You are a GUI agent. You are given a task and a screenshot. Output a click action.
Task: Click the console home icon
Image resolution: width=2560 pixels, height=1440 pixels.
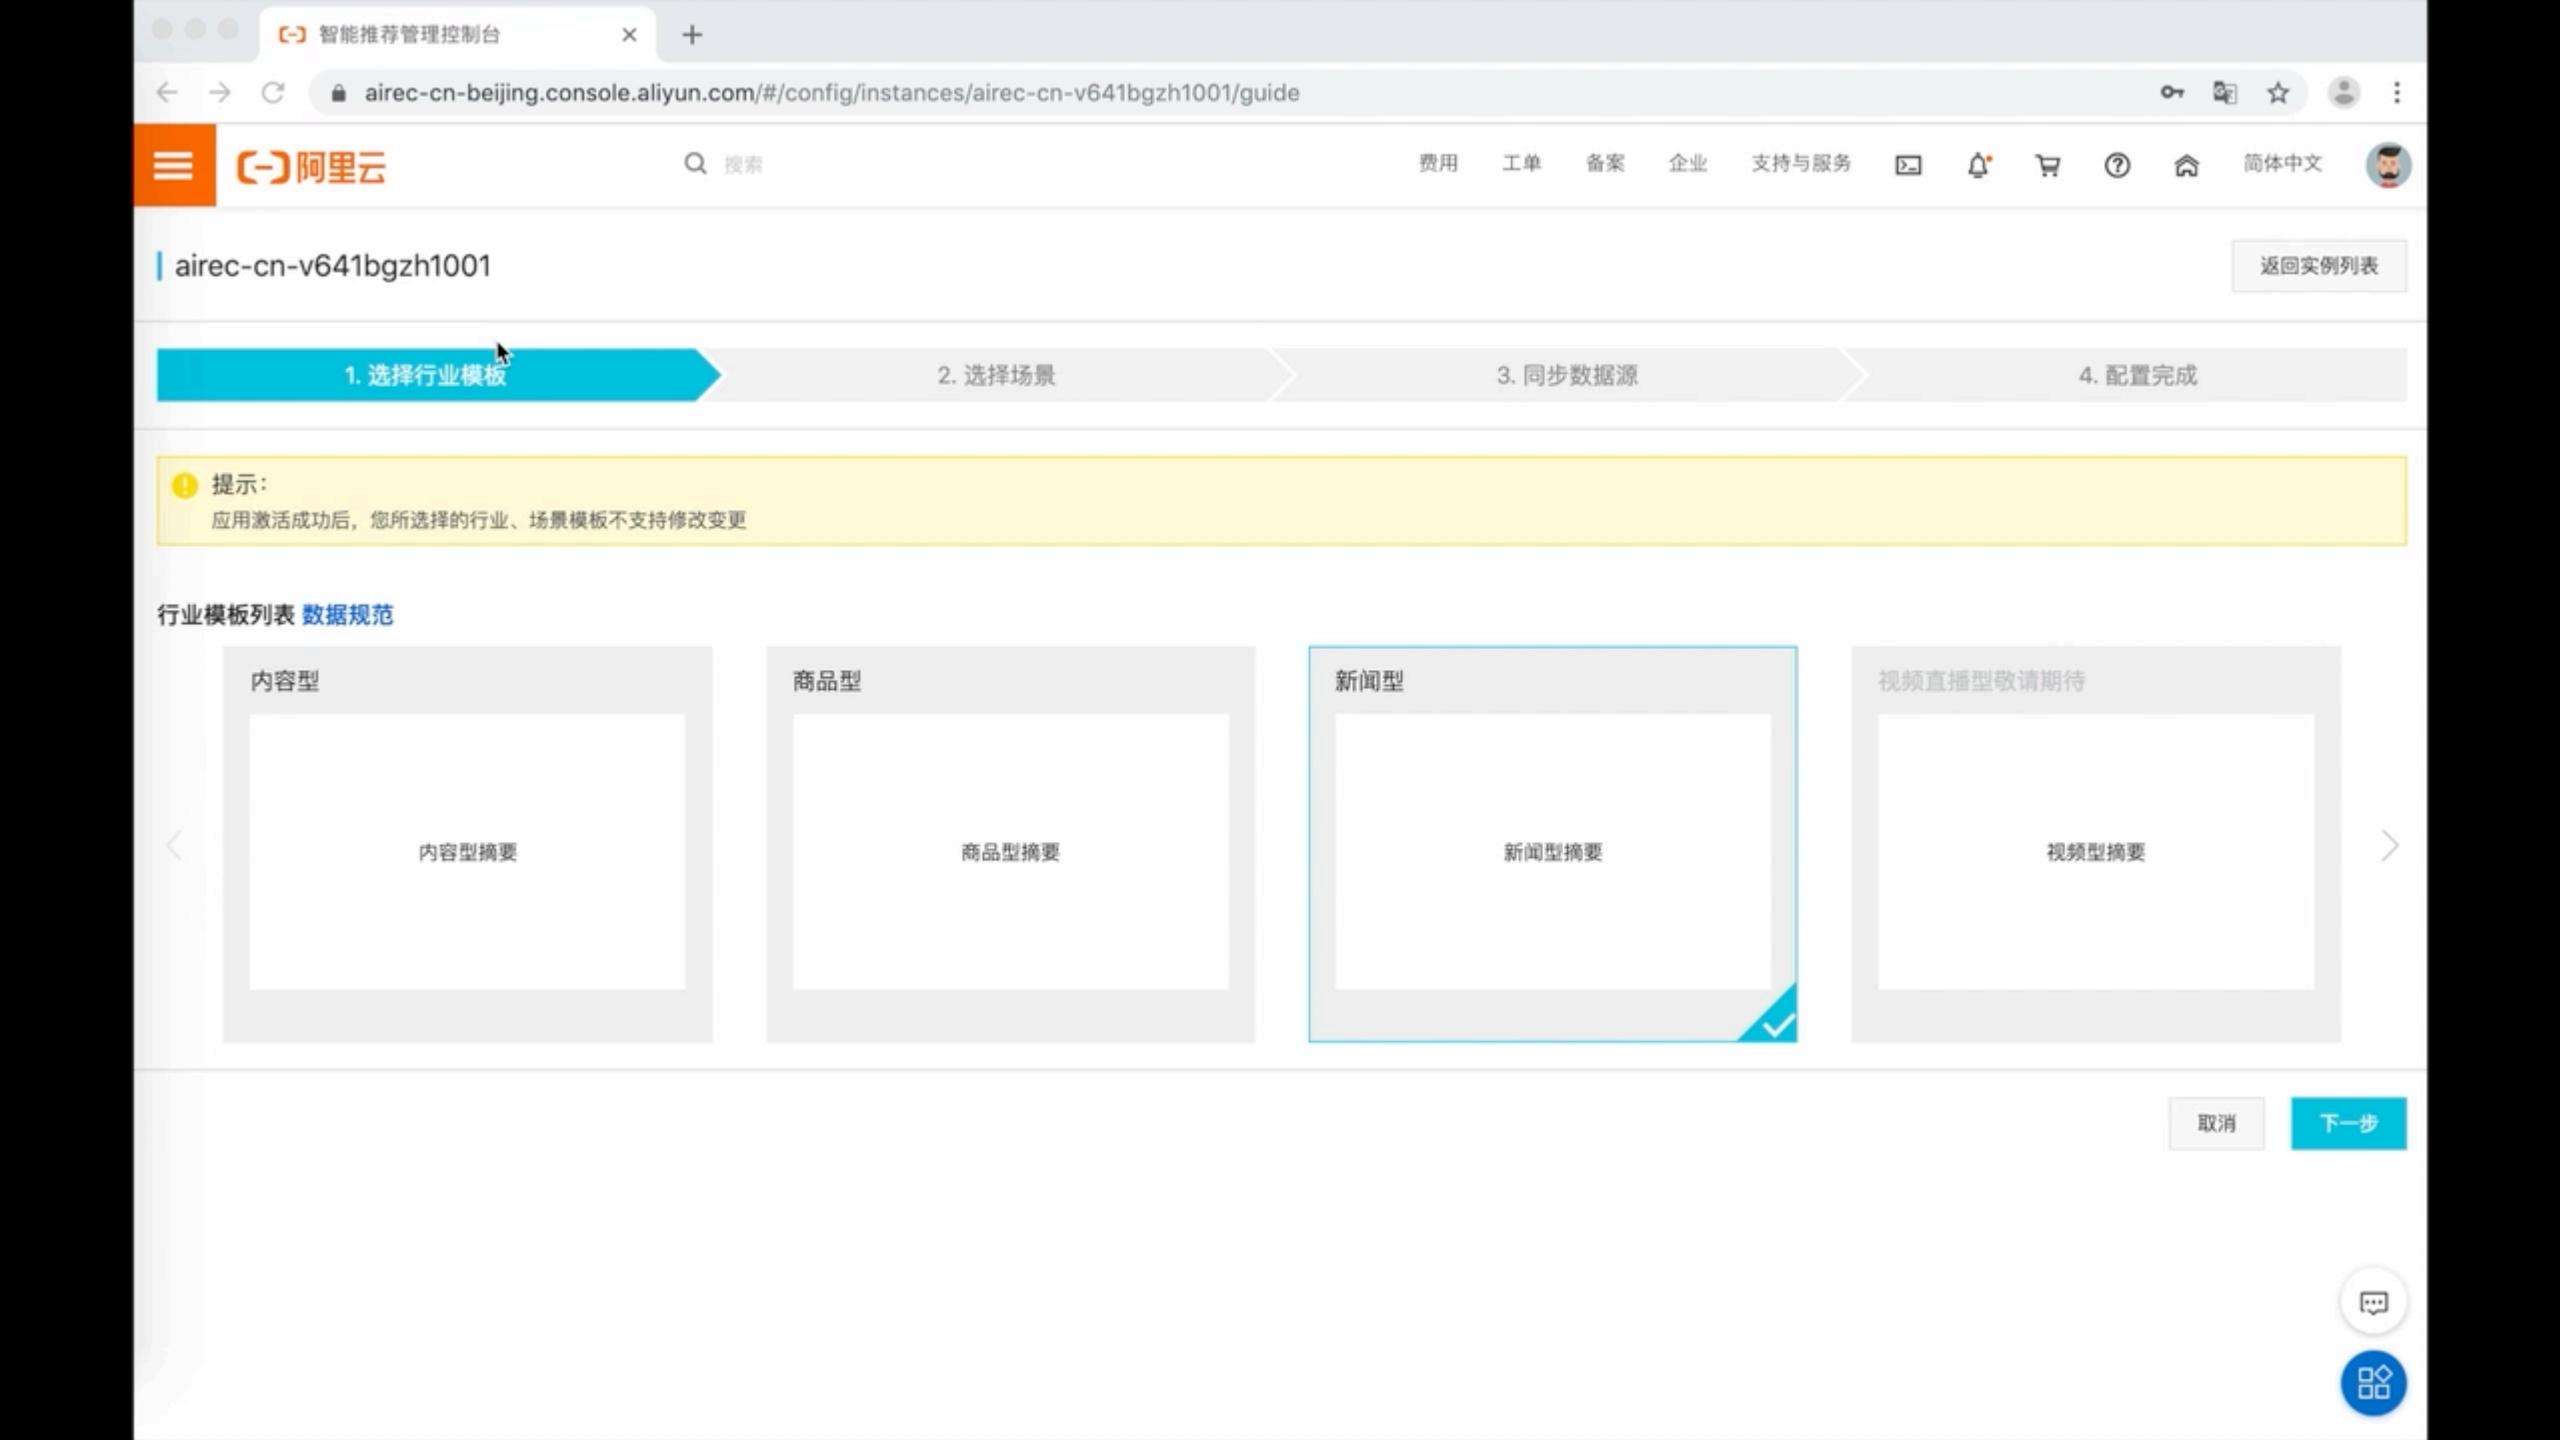click(2186, 164)
